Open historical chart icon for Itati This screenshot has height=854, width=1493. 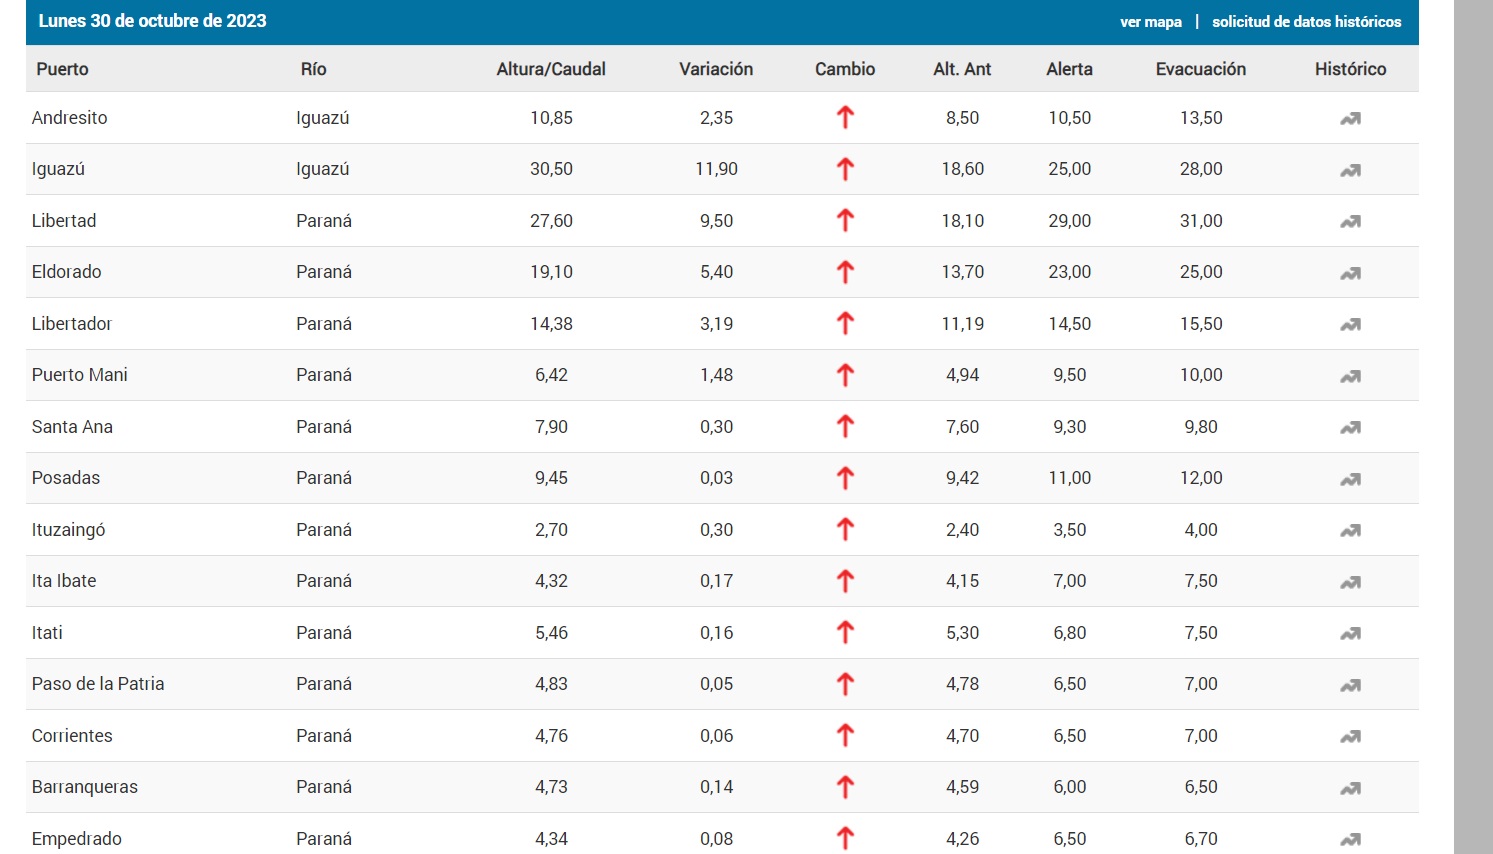(x=1350, y=633)
